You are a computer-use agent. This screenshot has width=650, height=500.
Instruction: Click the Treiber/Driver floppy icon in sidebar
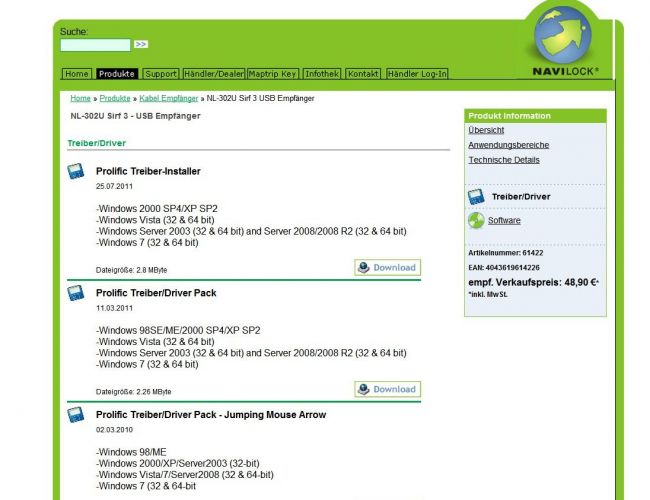[x=476, y=197]
